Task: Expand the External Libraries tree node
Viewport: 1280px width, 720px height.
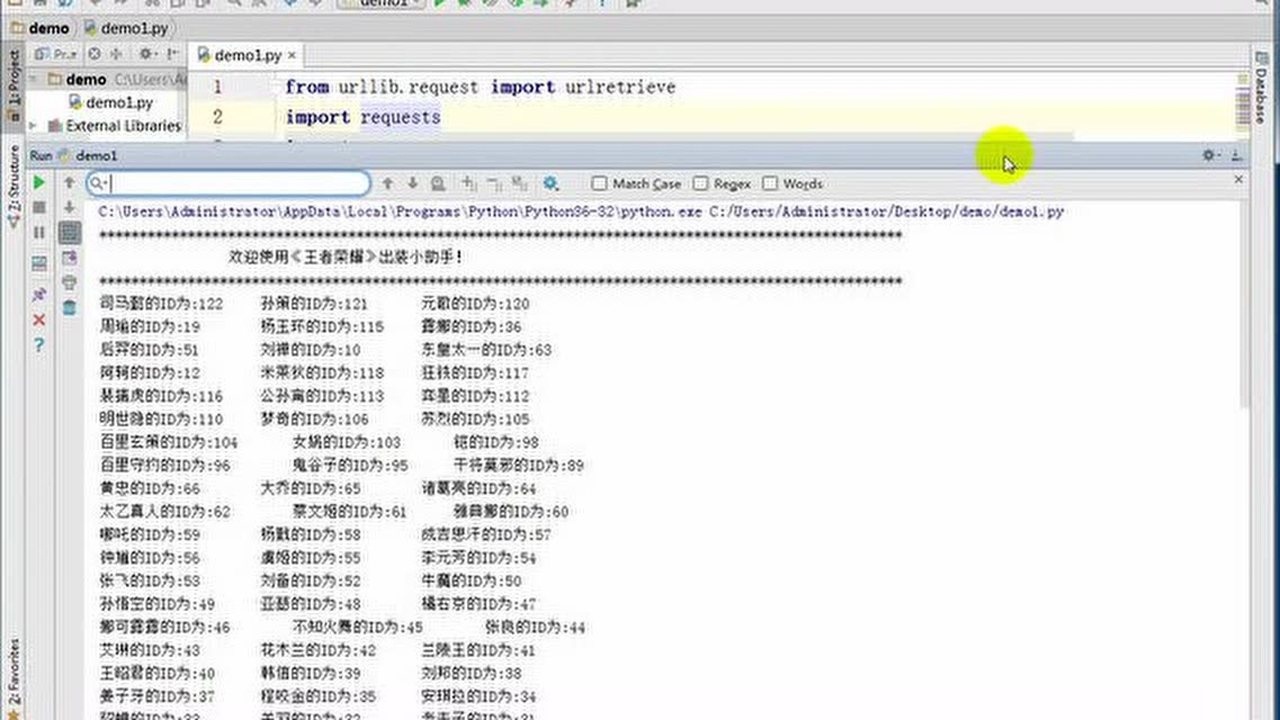Action: (x=34, y=126)
